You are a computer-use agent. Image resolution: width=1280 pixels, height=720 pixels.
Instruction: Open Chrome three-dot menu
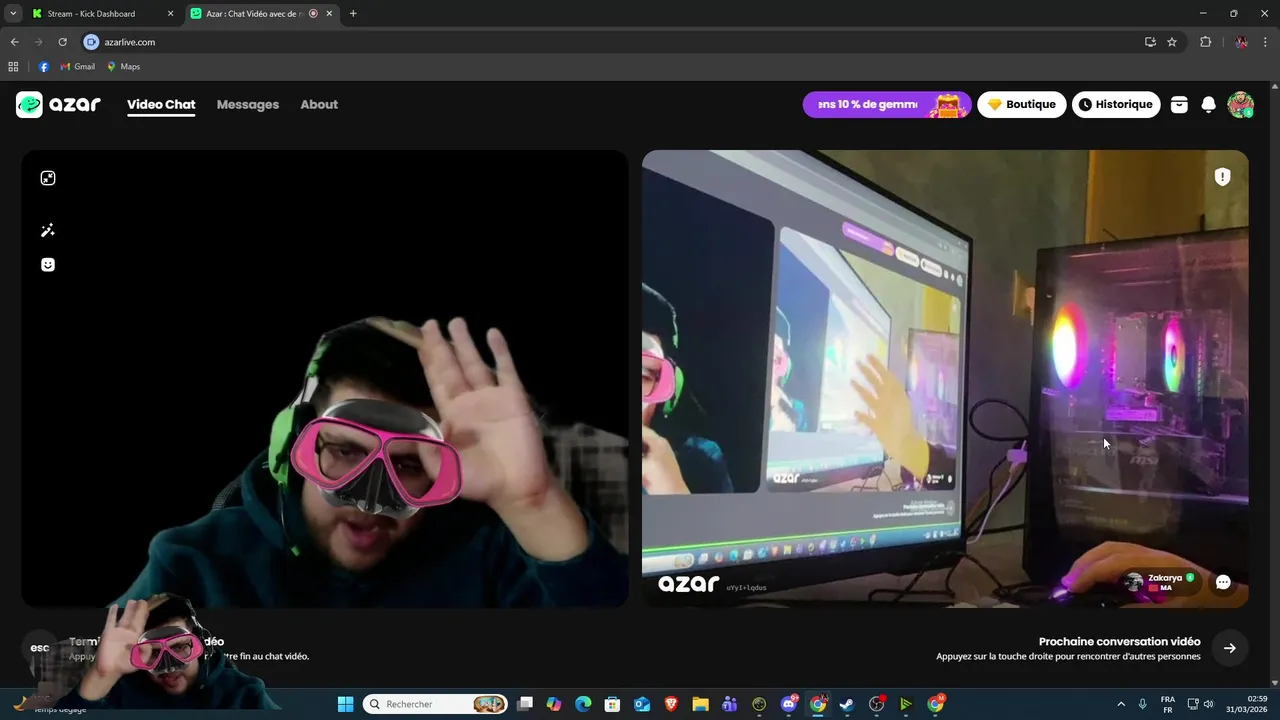(x=1266, y=42)
